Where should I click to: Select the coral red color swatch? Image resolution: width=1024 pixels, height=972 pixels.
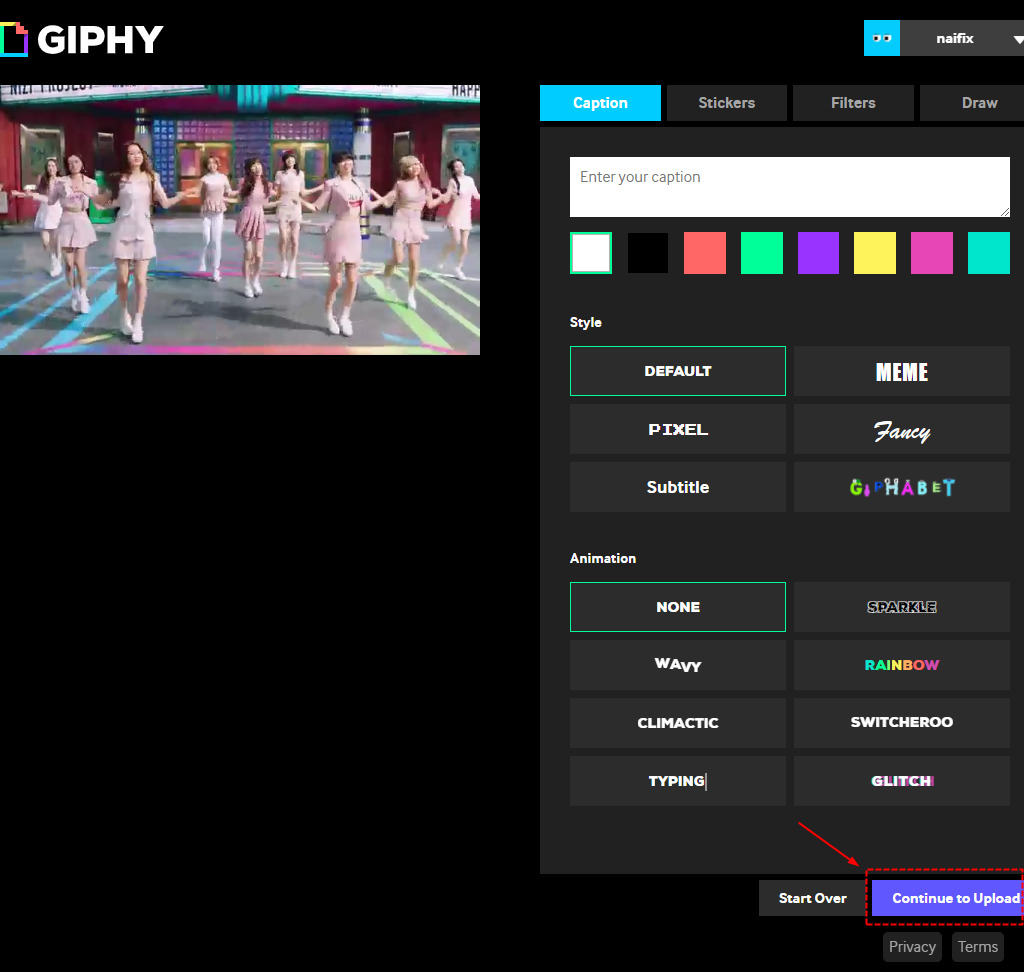coord(705,253)
